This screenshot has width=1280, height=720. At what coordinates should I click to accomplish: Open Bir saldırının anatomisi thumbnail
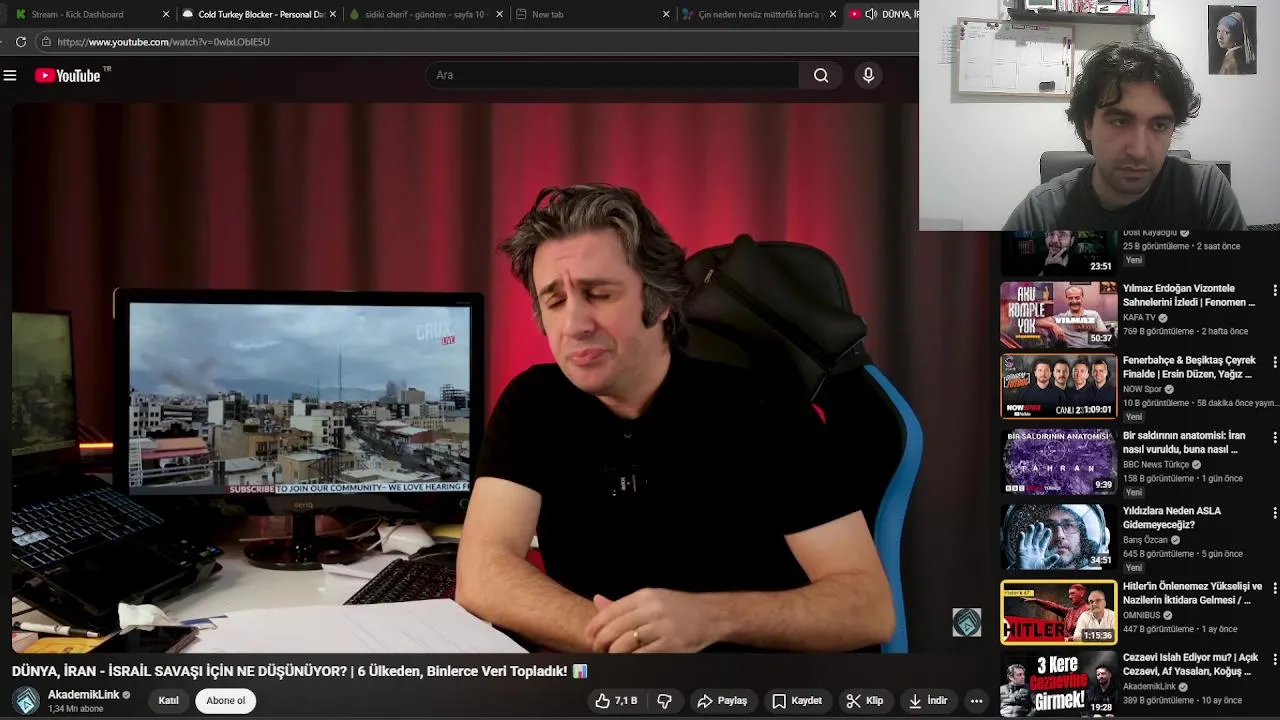[x=1058, y=461]
